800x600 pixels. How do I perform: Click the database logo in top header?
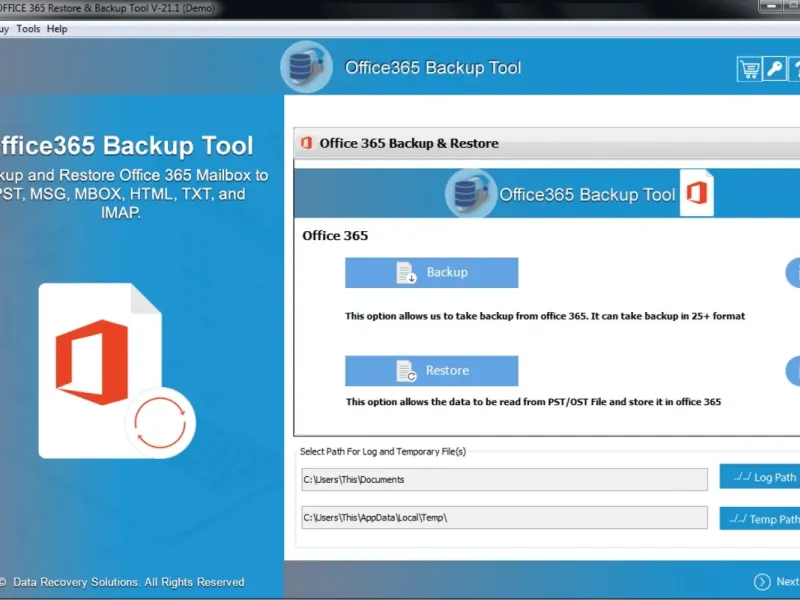pyautogui.click(x=306, y=67)
